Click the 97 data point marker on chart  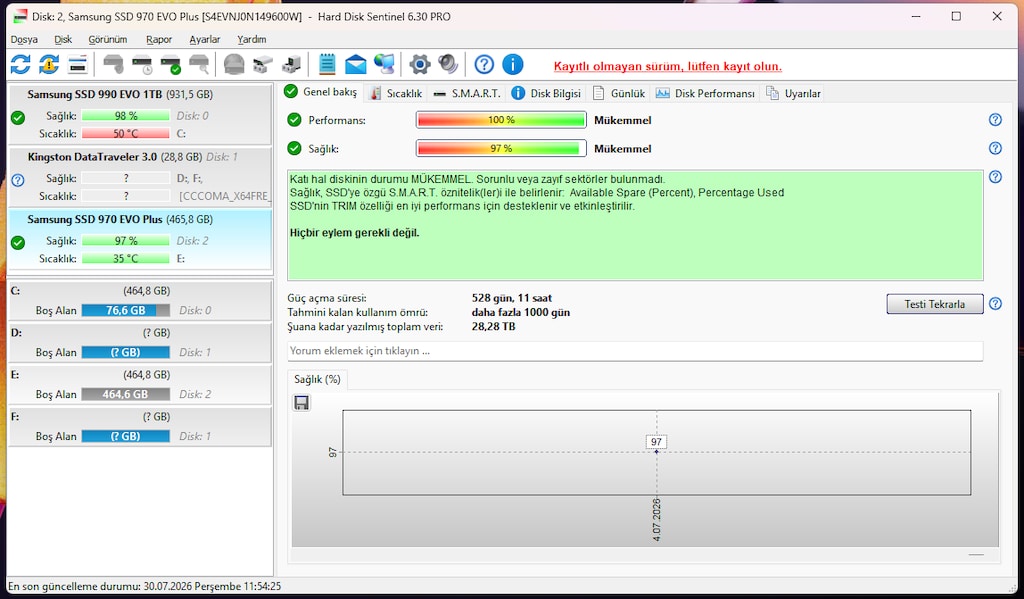[x=656, y=451]
